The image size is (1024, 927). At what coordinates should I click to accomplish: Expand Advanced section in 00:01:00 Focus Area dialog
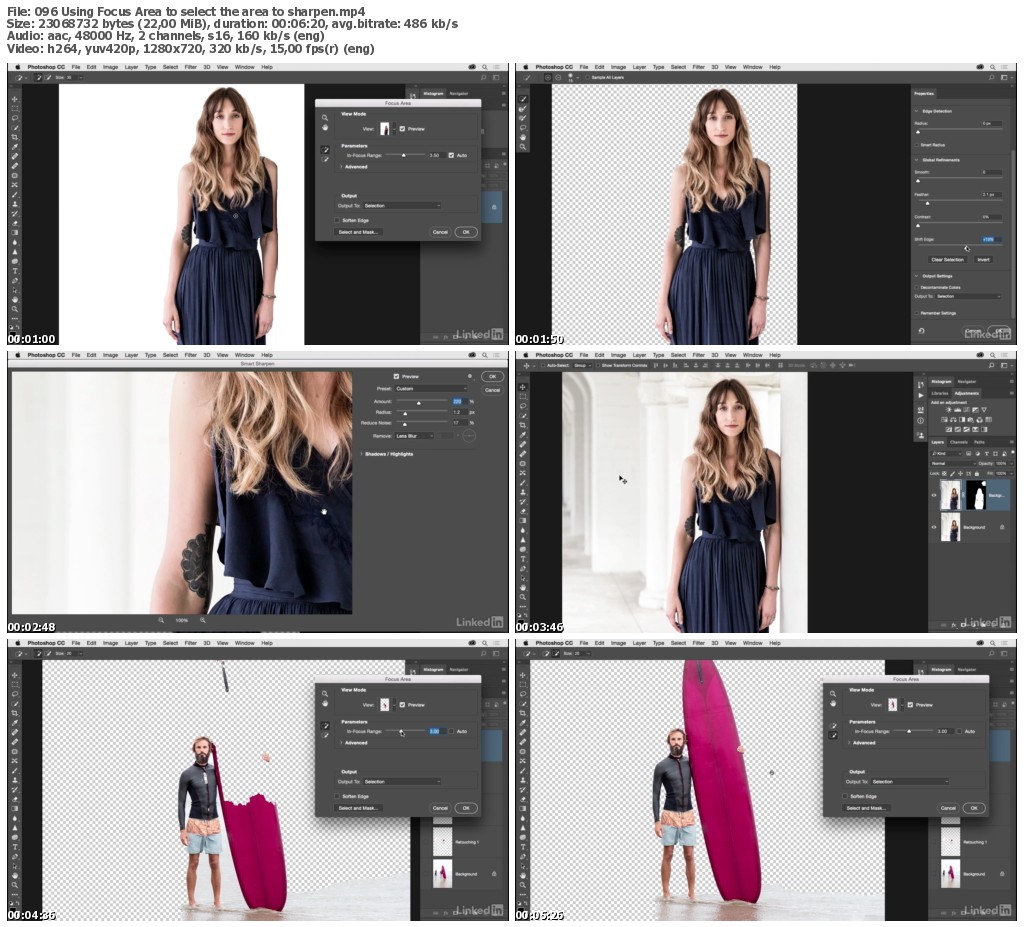[x=341, y=167]
